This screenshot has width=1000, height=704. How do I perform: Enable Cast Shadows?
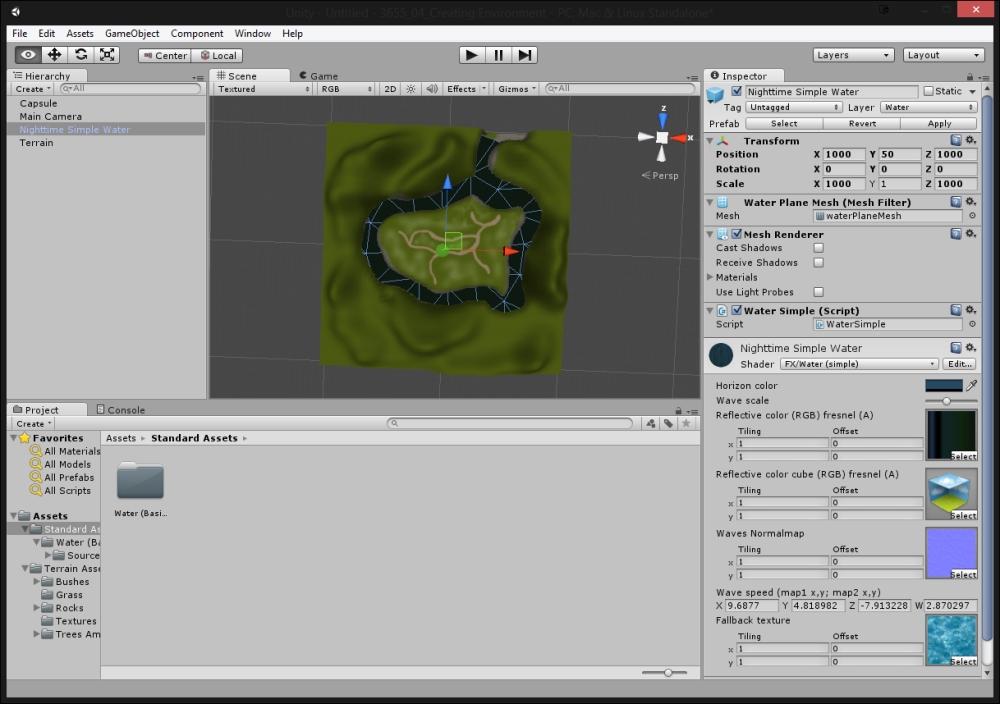point(818,247)
